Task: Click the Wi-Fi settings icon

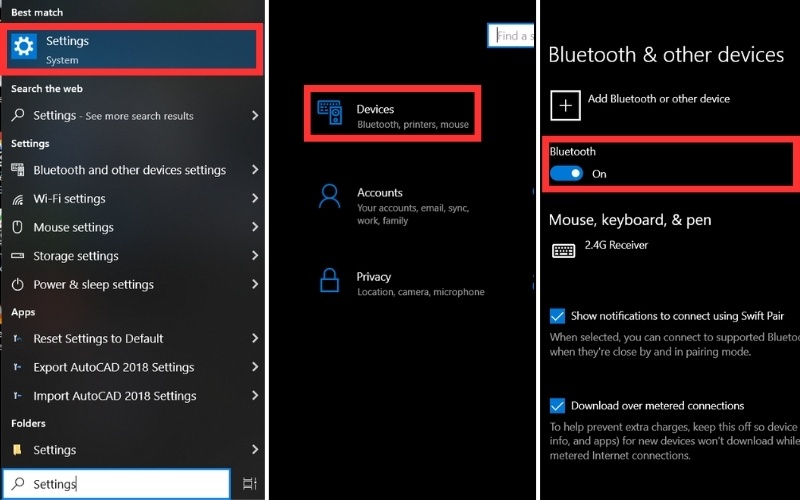Action: 18,198
